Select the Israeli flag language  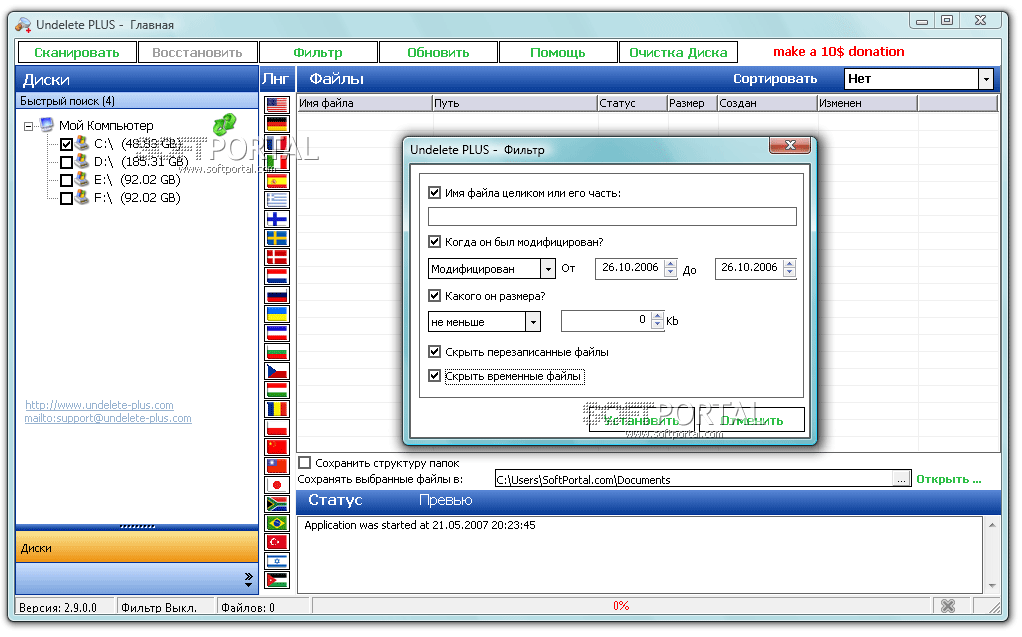[277, 561]
